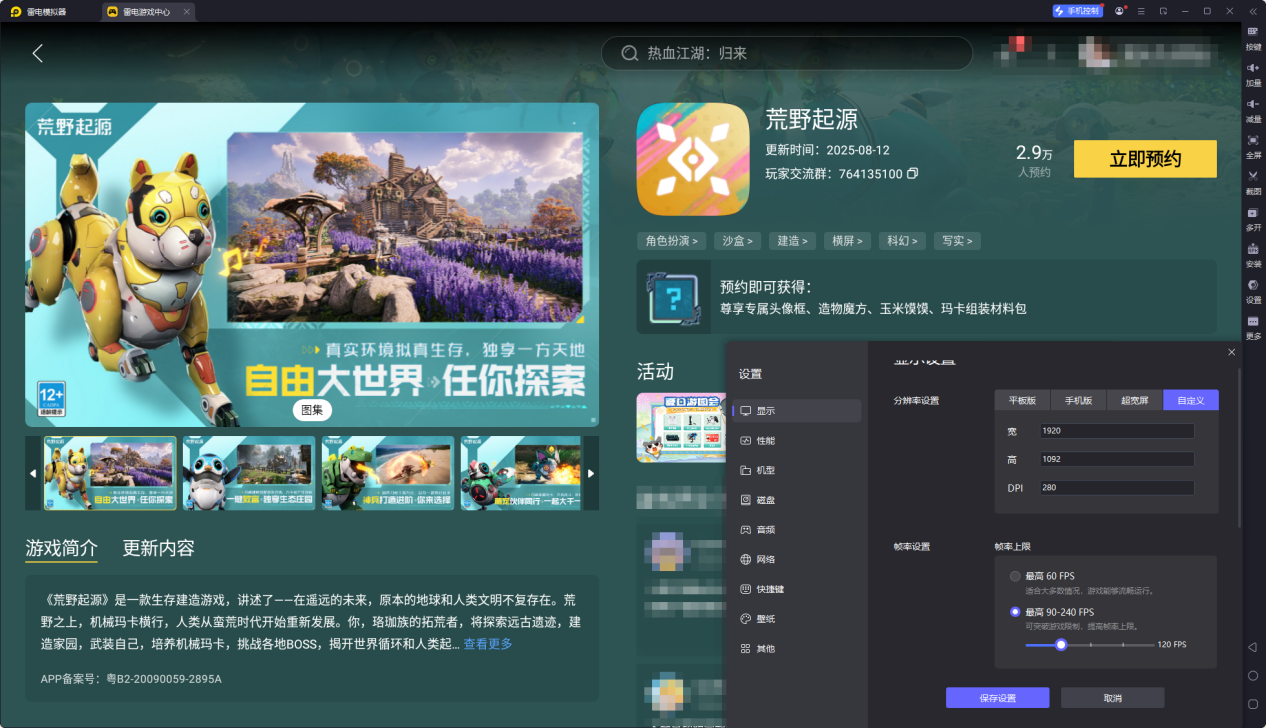Click the 热血江湖：归来 search box
Screen dimensions: 1266x728
tap(787, 53)
